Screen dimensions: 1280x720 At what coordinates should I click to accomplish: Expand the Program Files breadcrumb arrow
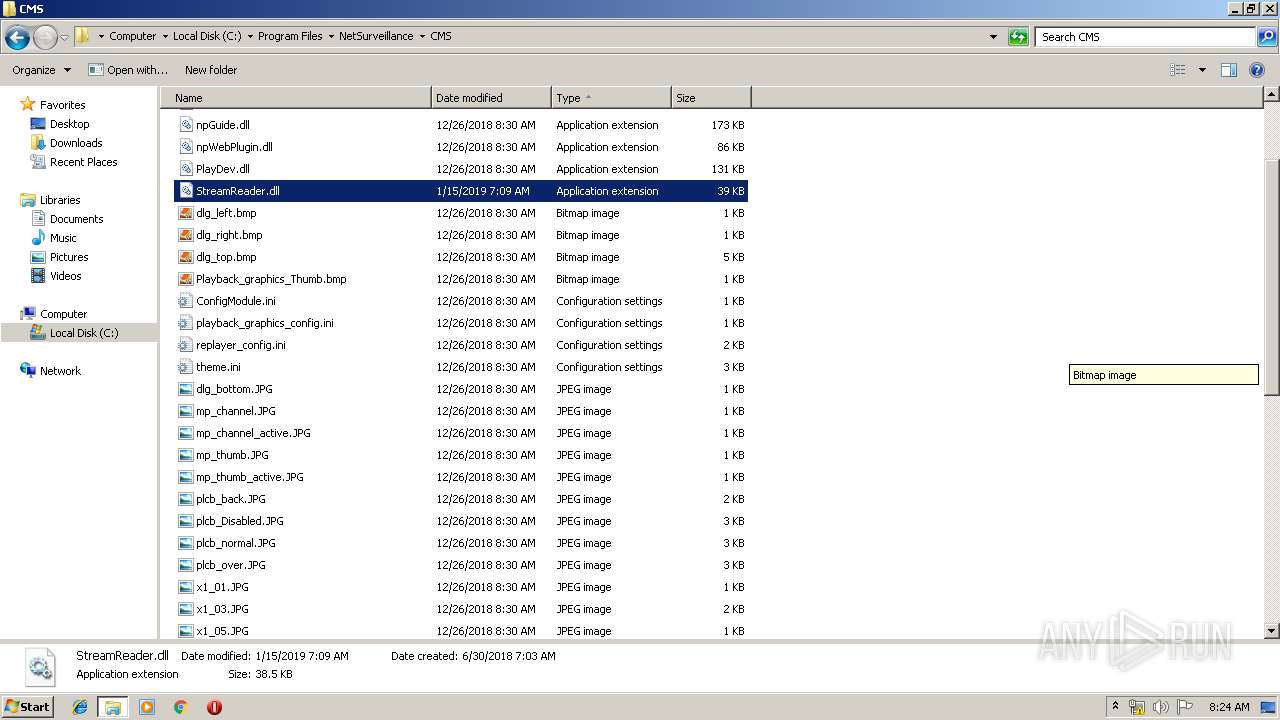tap(331, 36)
